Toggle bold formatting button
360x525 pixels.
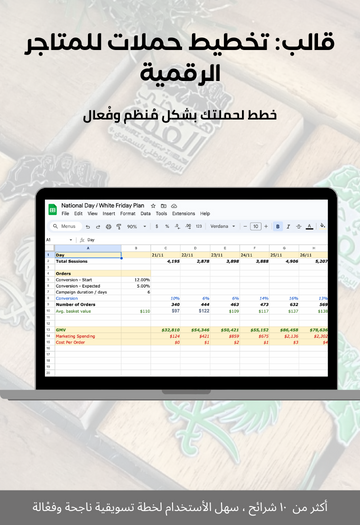coord(278,227)
